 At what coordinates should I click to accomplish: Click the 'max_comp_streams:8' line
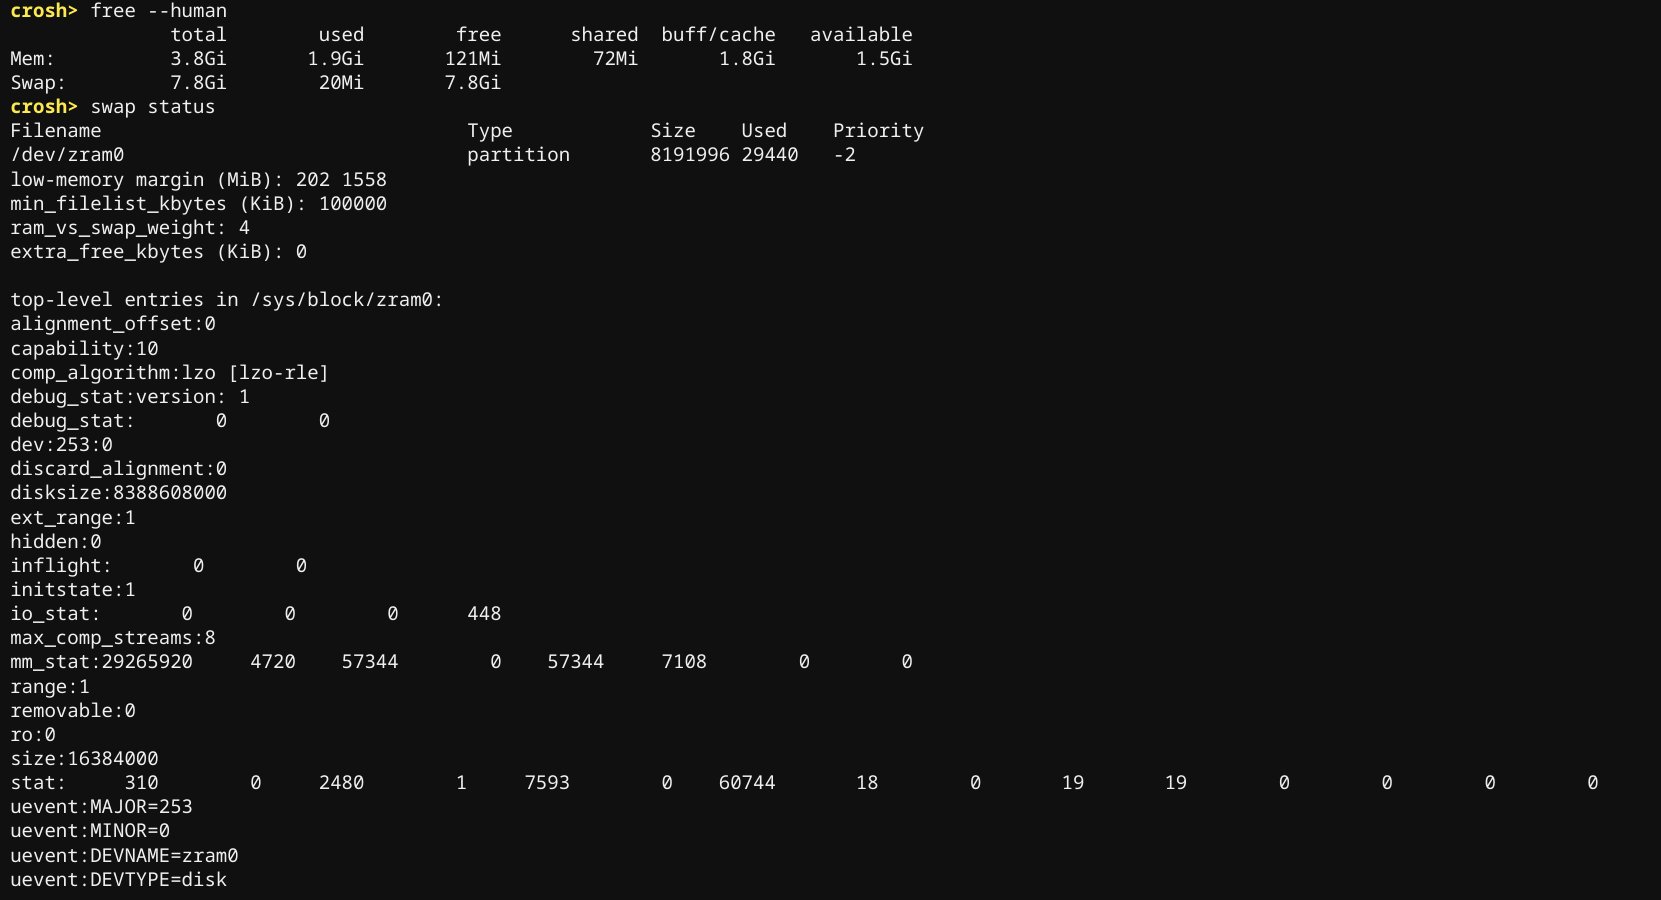[113, 638]
